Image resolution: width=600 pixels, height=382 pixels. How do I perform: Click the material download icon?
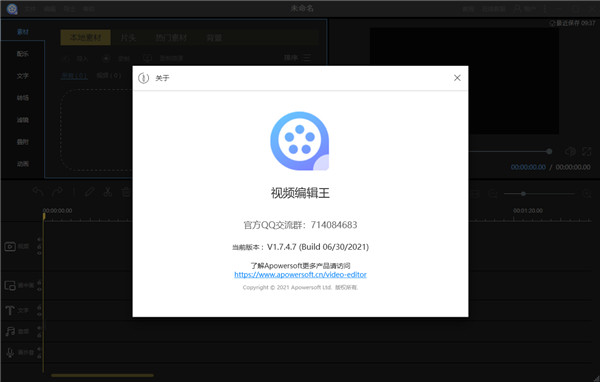point(147,59)
